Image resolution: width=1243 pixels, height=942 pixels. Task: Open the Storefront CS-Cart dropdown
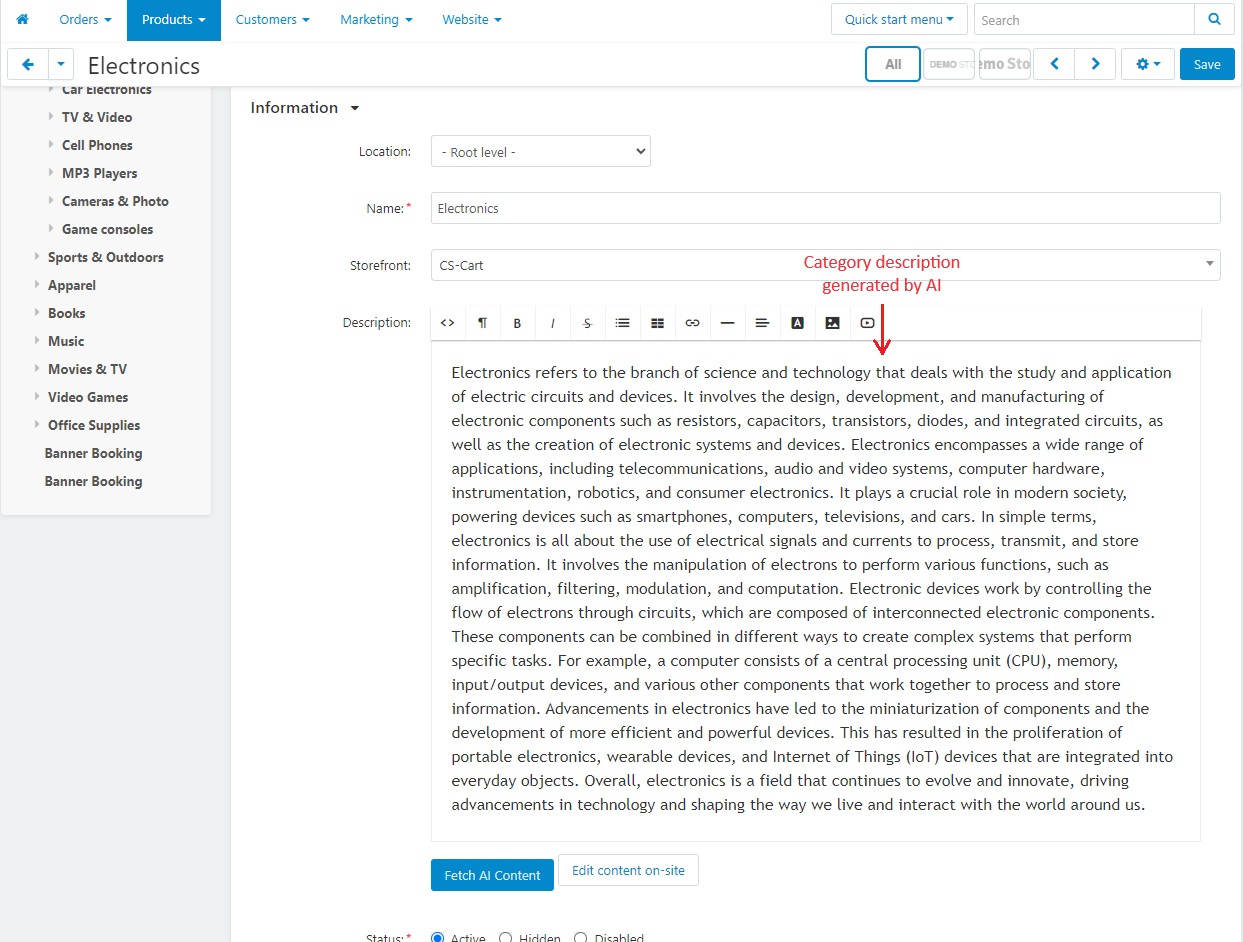(x=826, y=265)
